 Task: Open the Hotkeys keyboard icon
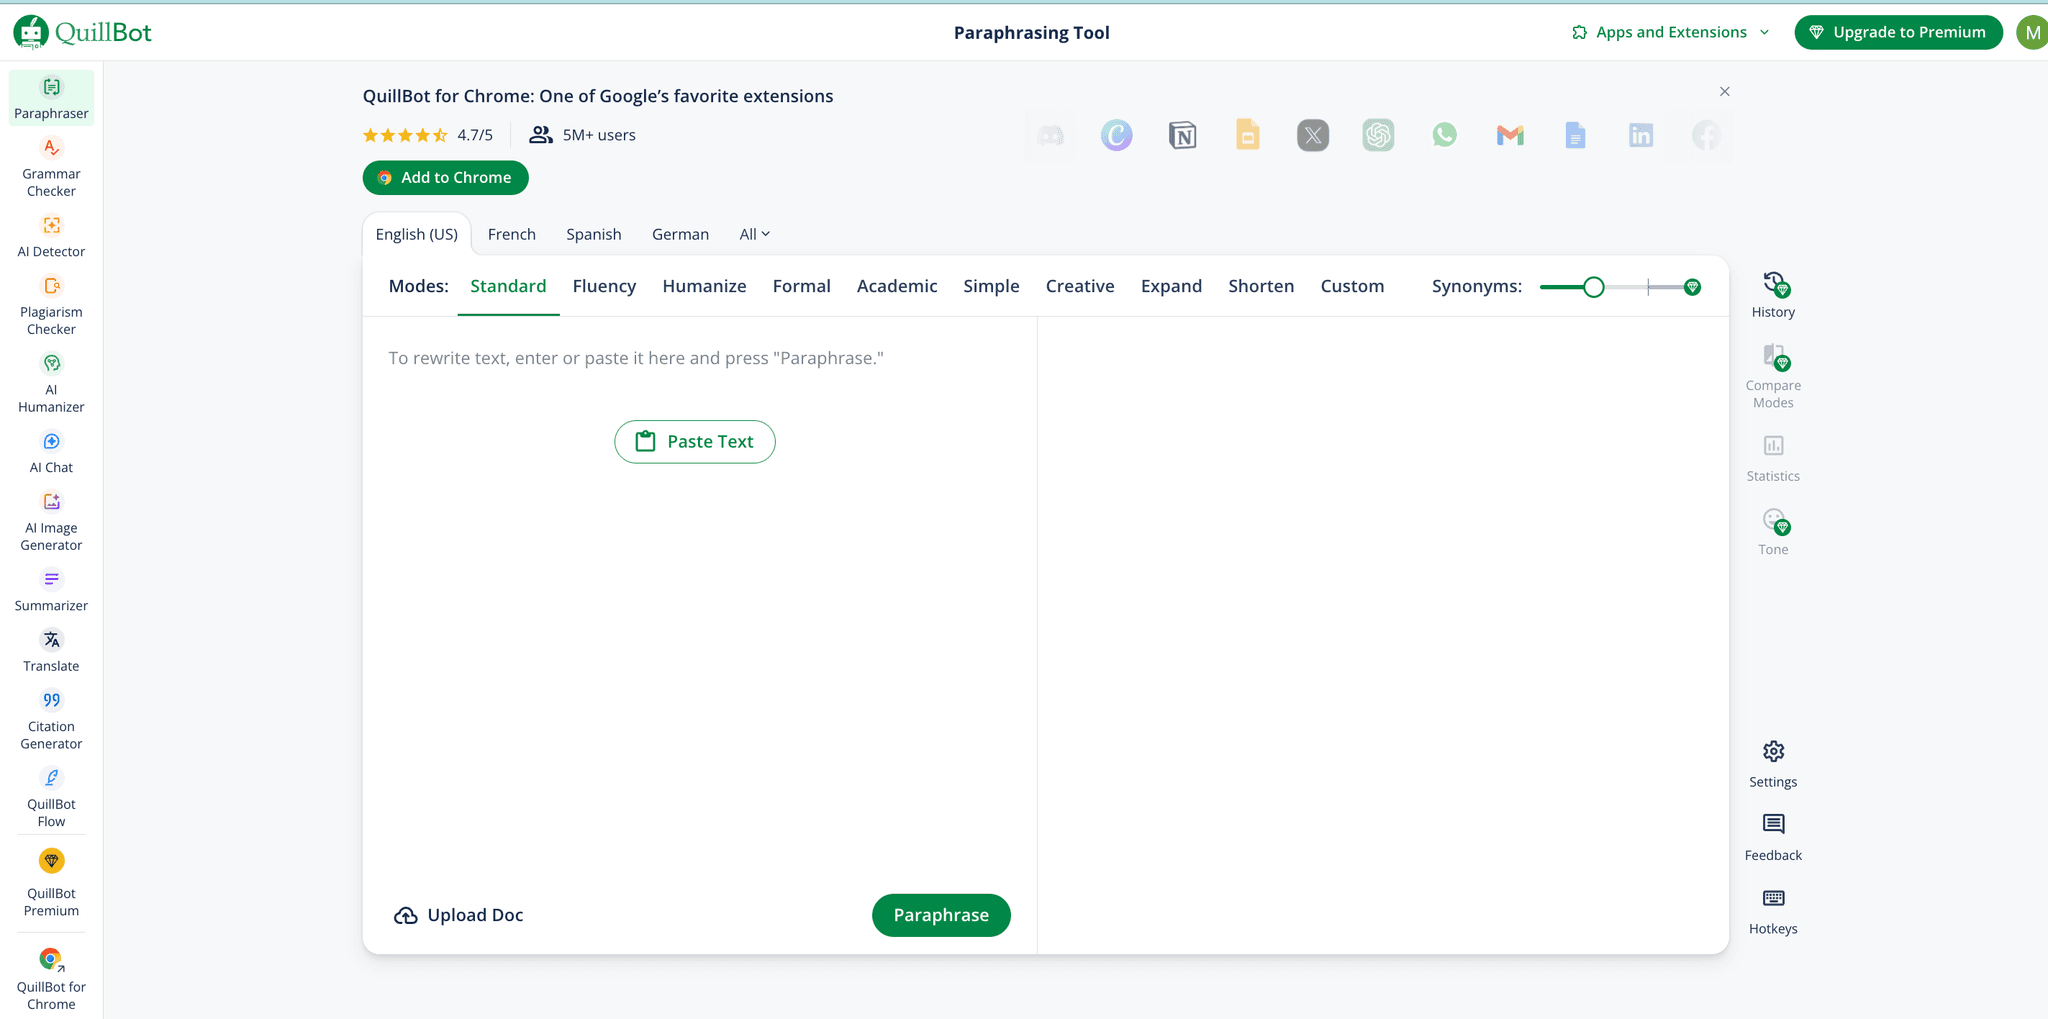tap(1773, 910)
